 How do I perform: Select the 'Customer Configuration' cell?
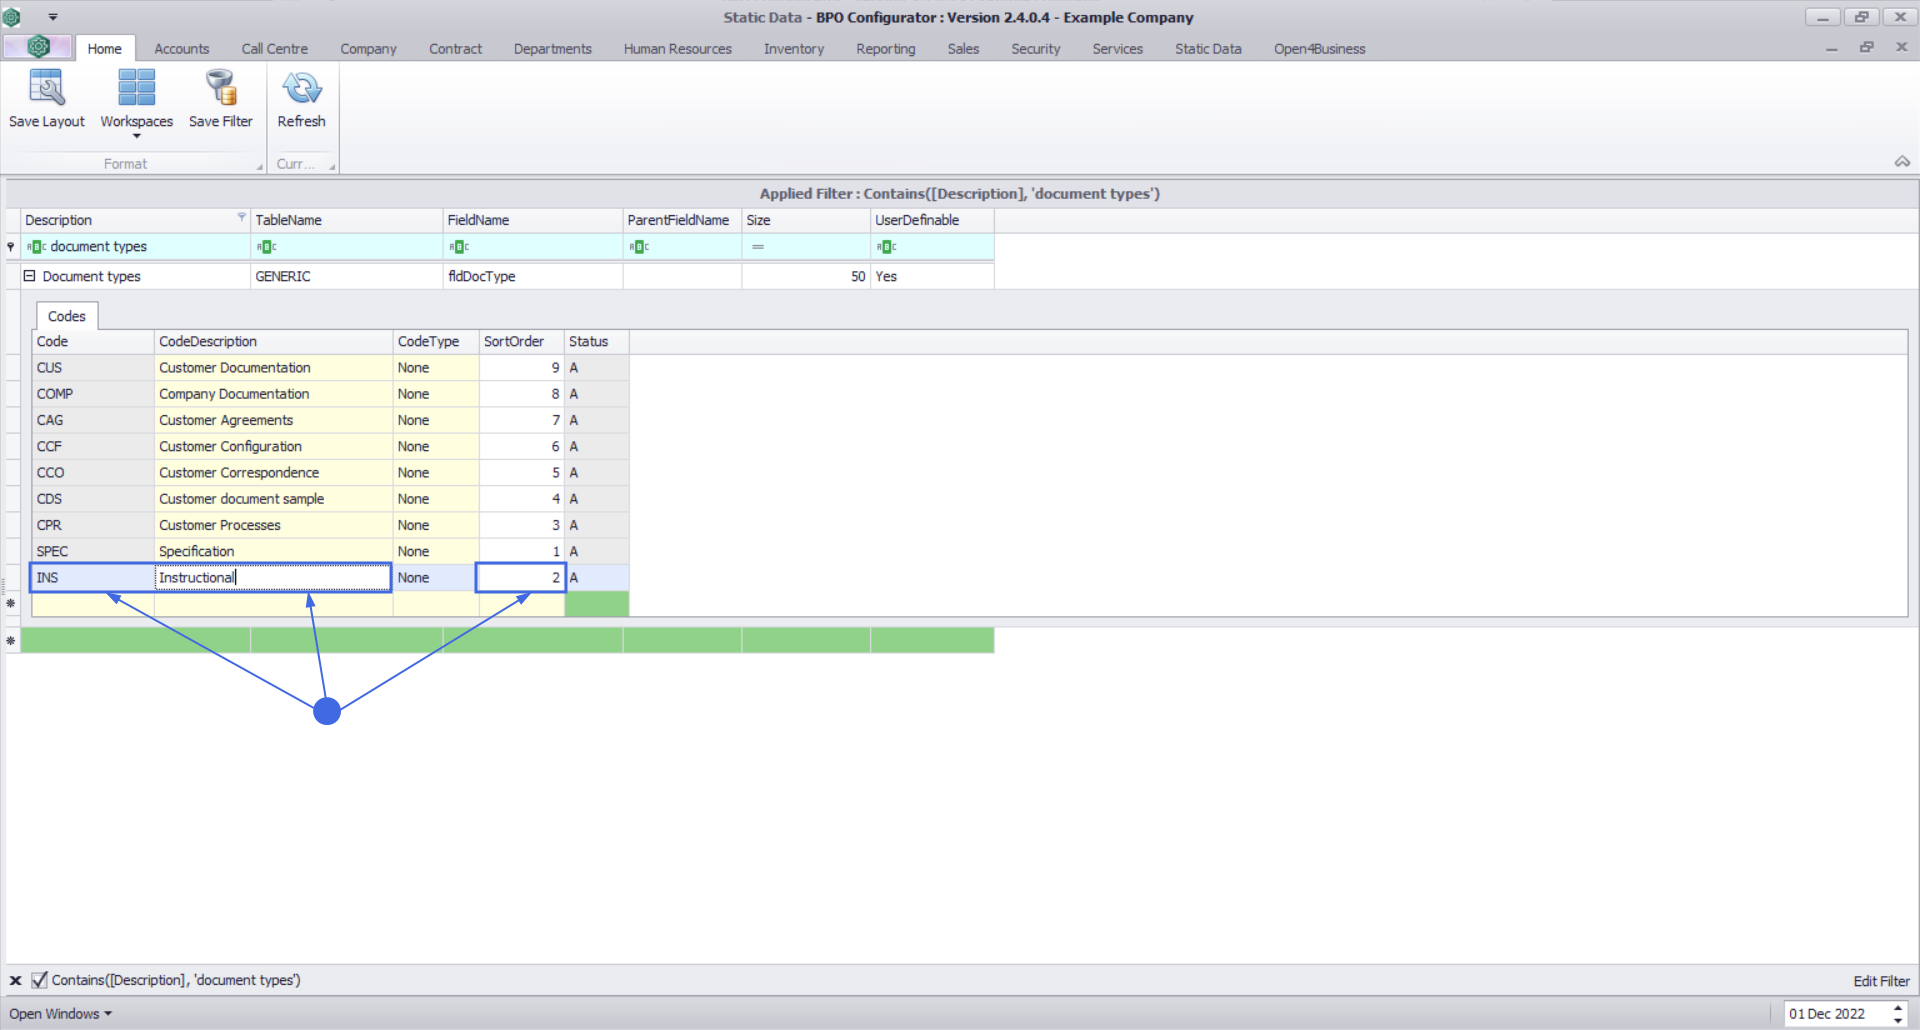pos(273,446)
